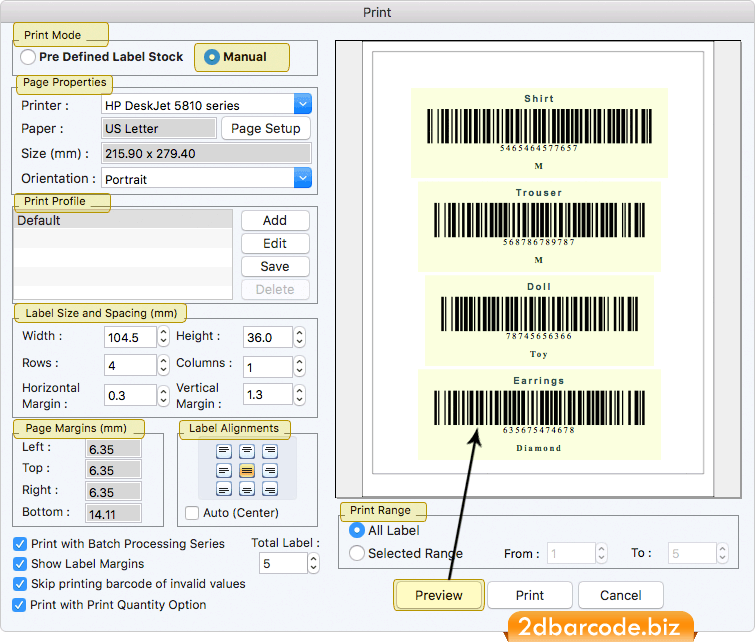The image size is (755, 642).
Task: Click the Width stepper arrows
Action: tap(164, 336)
